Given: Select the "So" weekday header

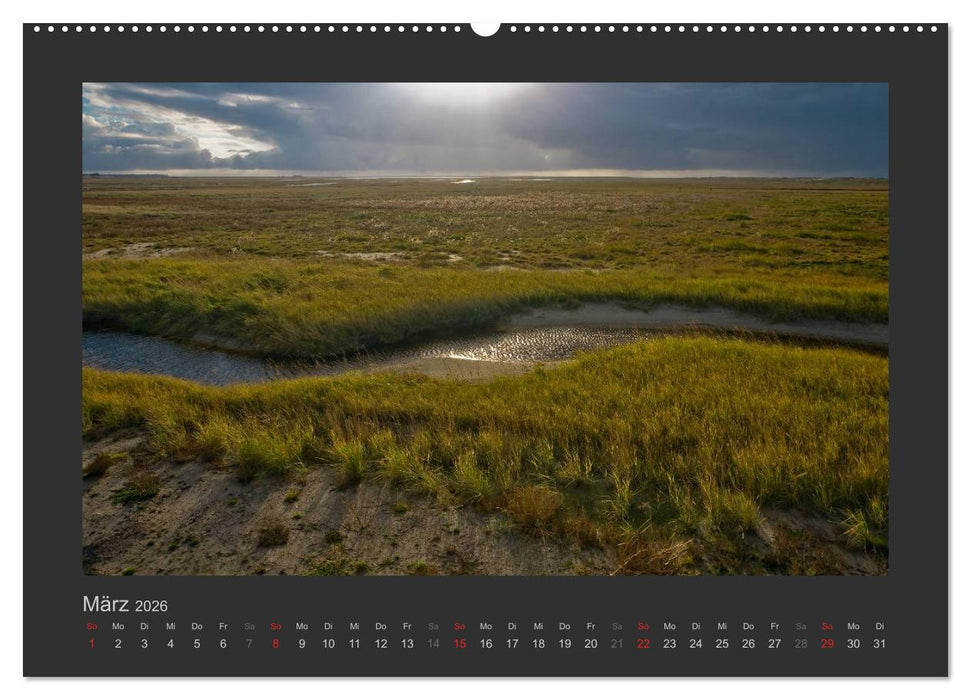Looking at the screenshot, I should coord(92,627).
